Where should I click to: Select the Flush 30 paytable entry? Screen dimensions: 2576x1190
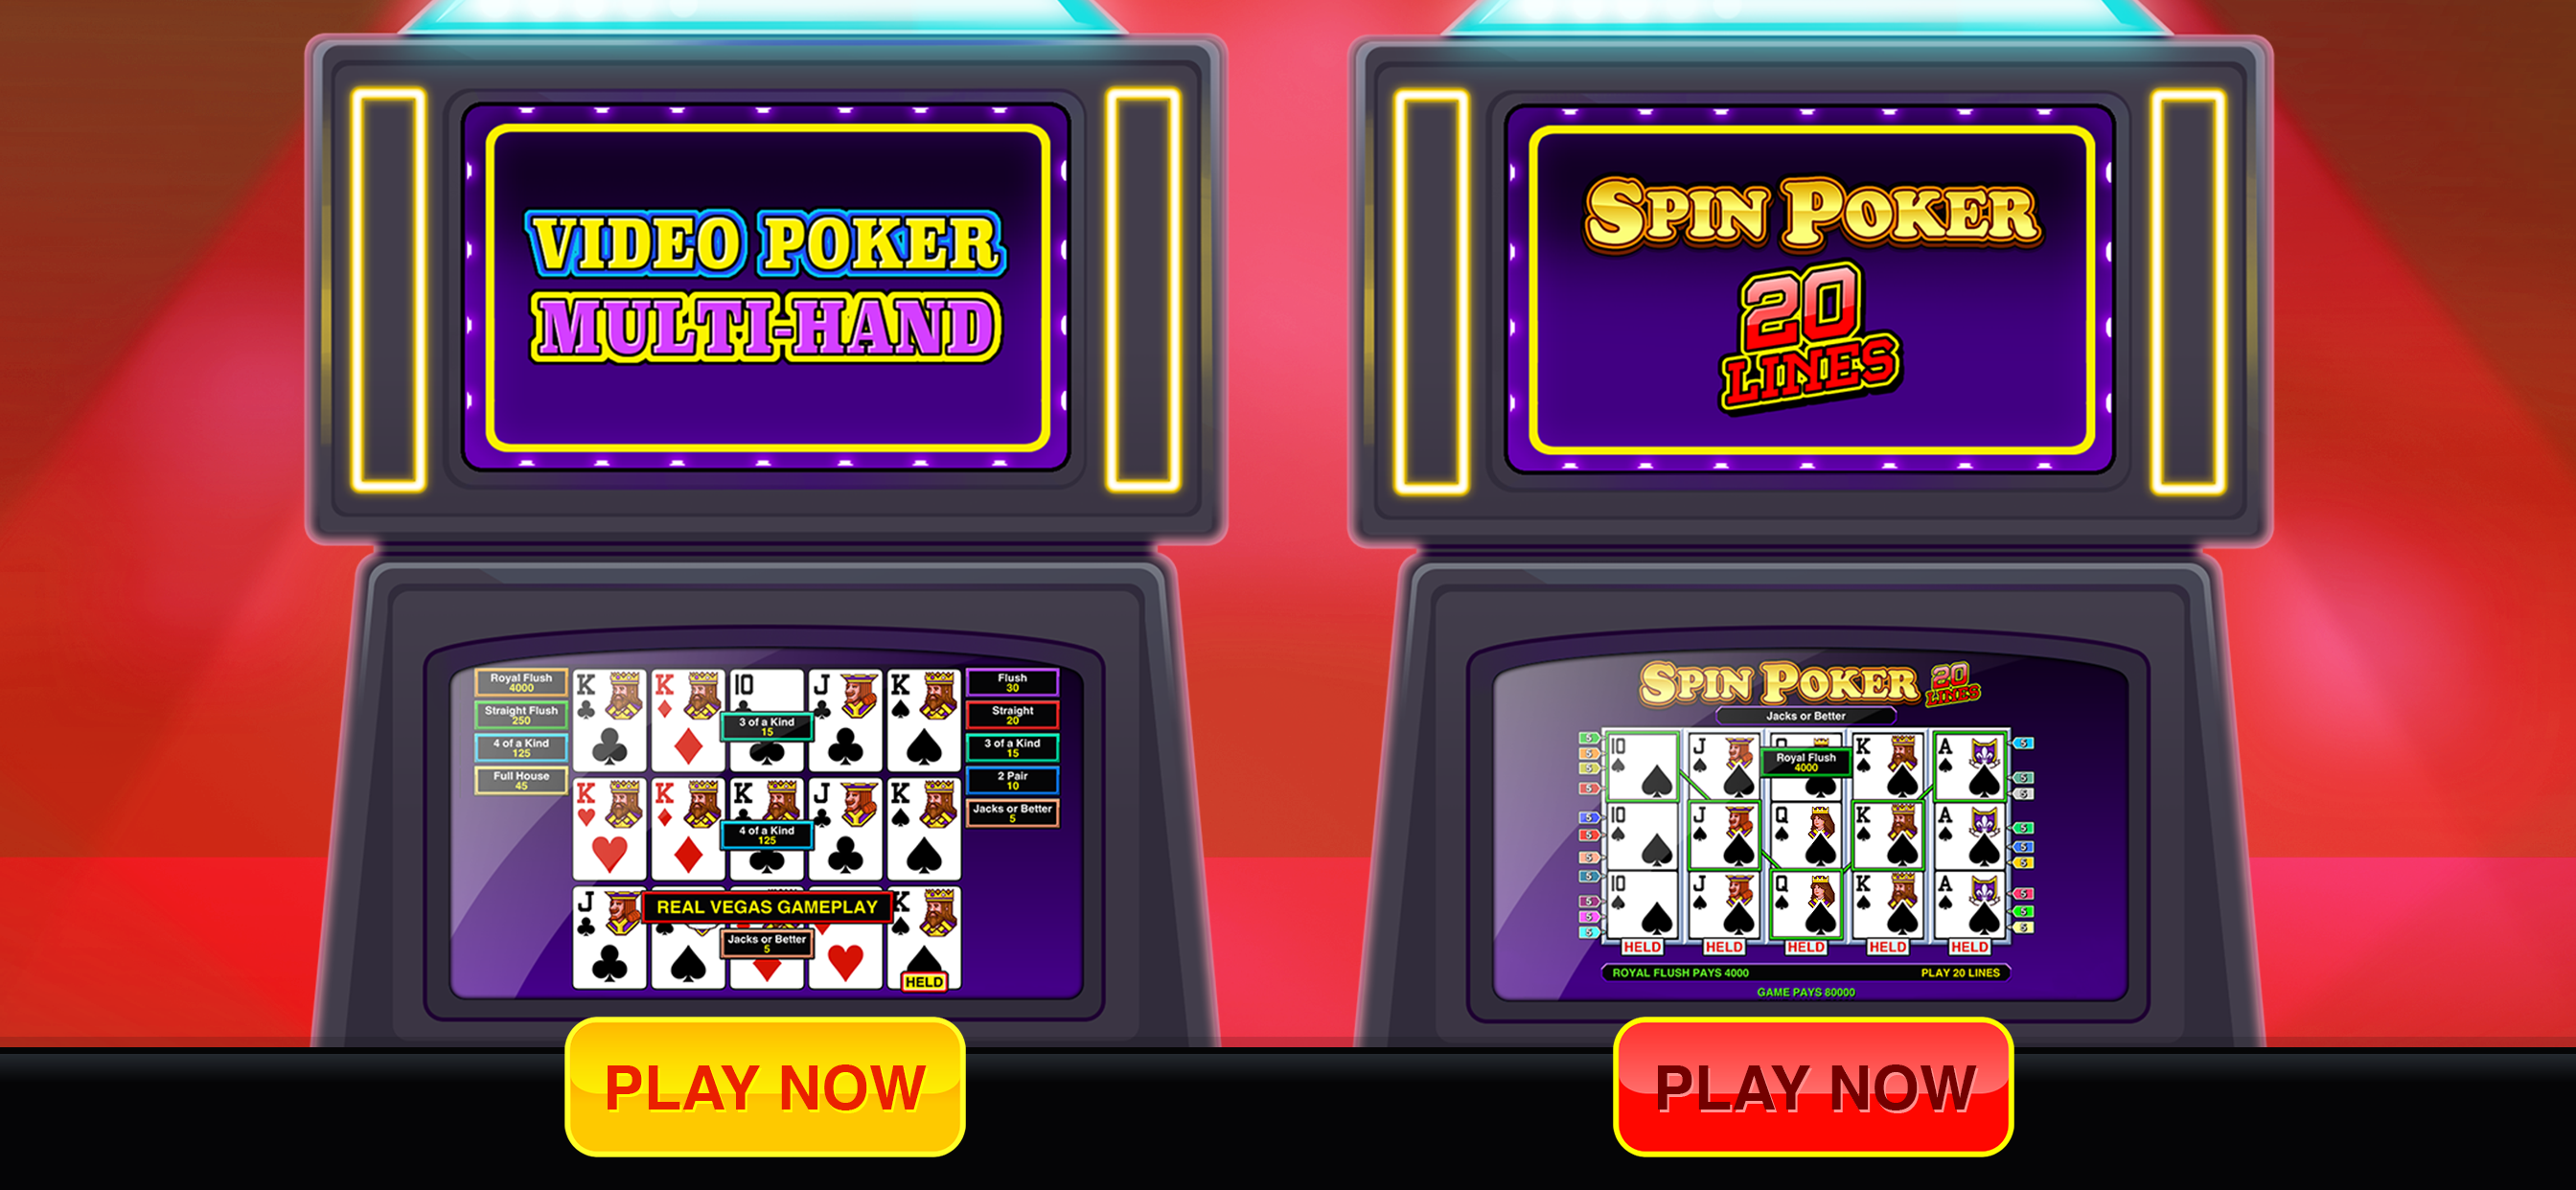(1012, 682)
